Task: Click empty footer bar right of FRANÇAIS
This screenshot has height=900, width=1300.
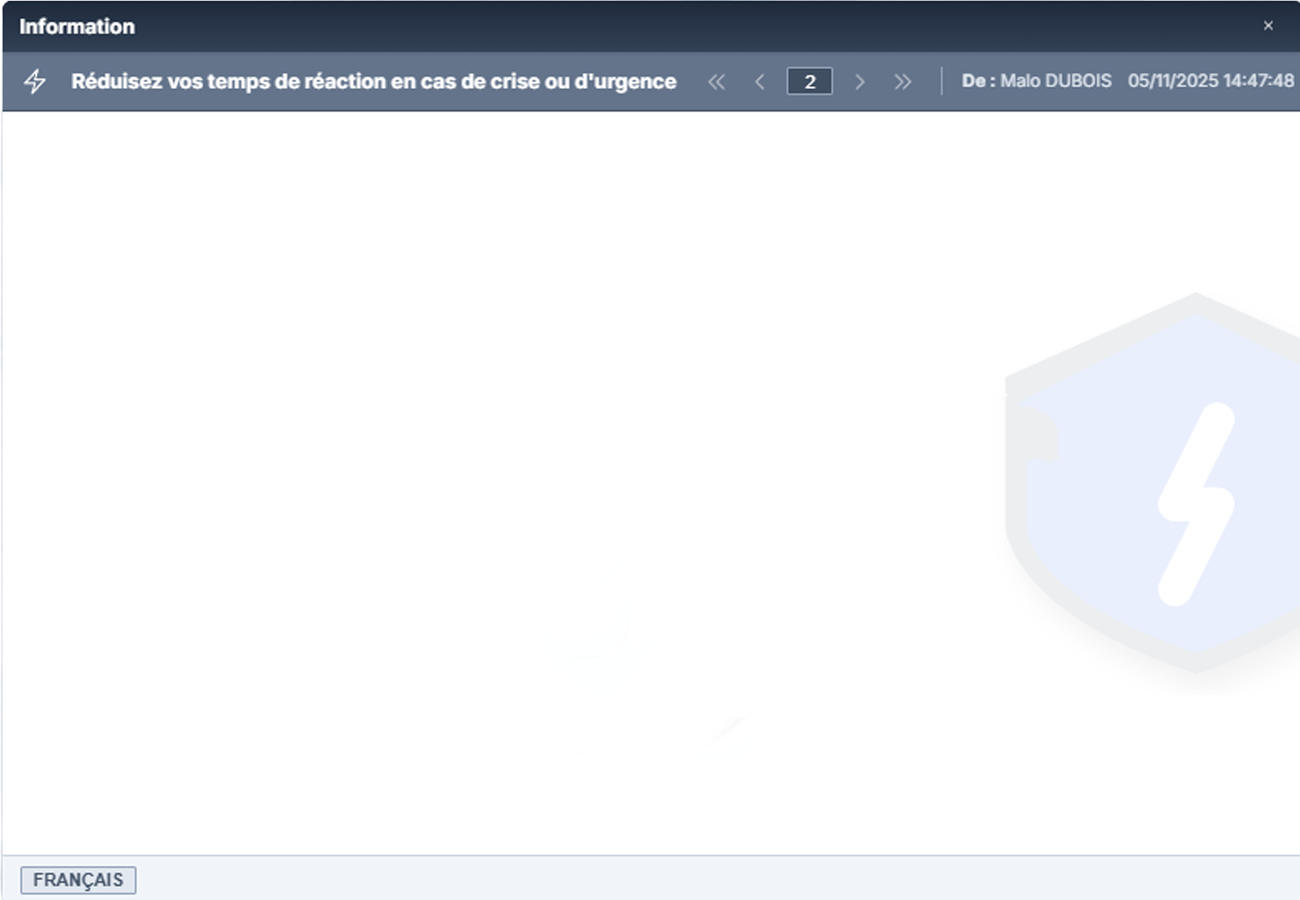Action: pyautogui.click(x=700, y=879)
